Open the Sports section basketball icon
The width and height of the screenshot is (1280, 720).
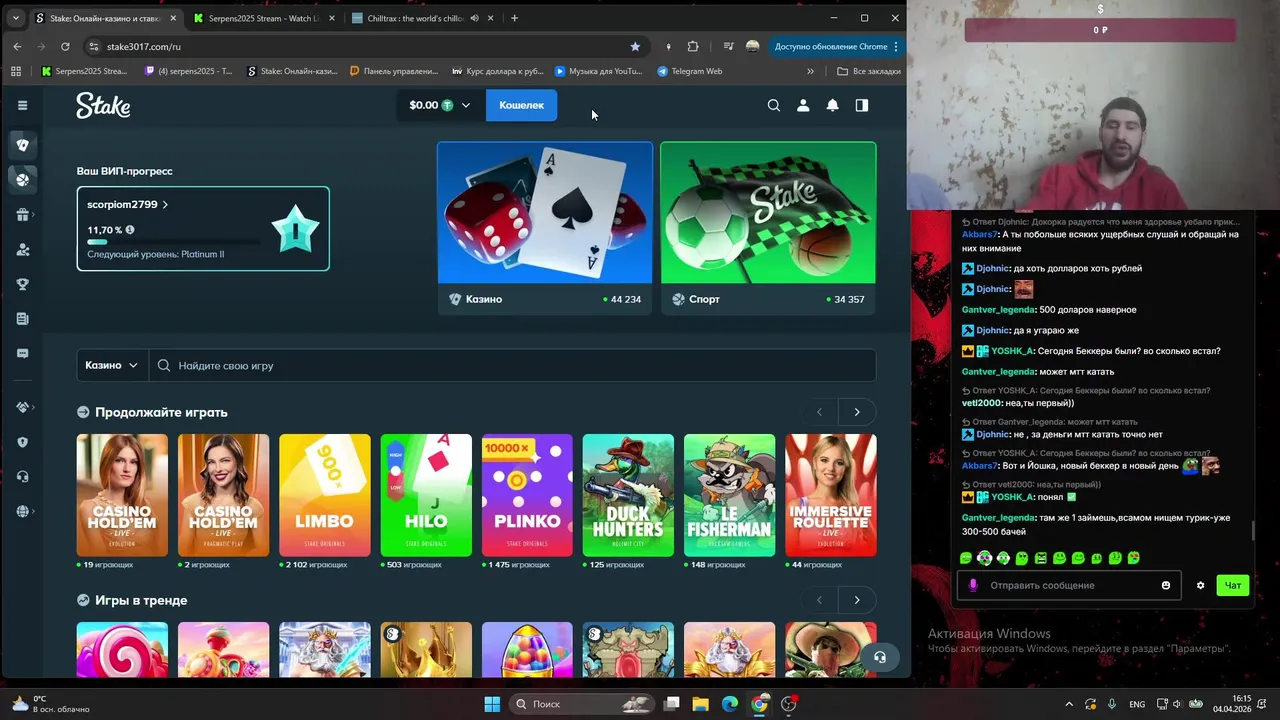click(22, 179)
